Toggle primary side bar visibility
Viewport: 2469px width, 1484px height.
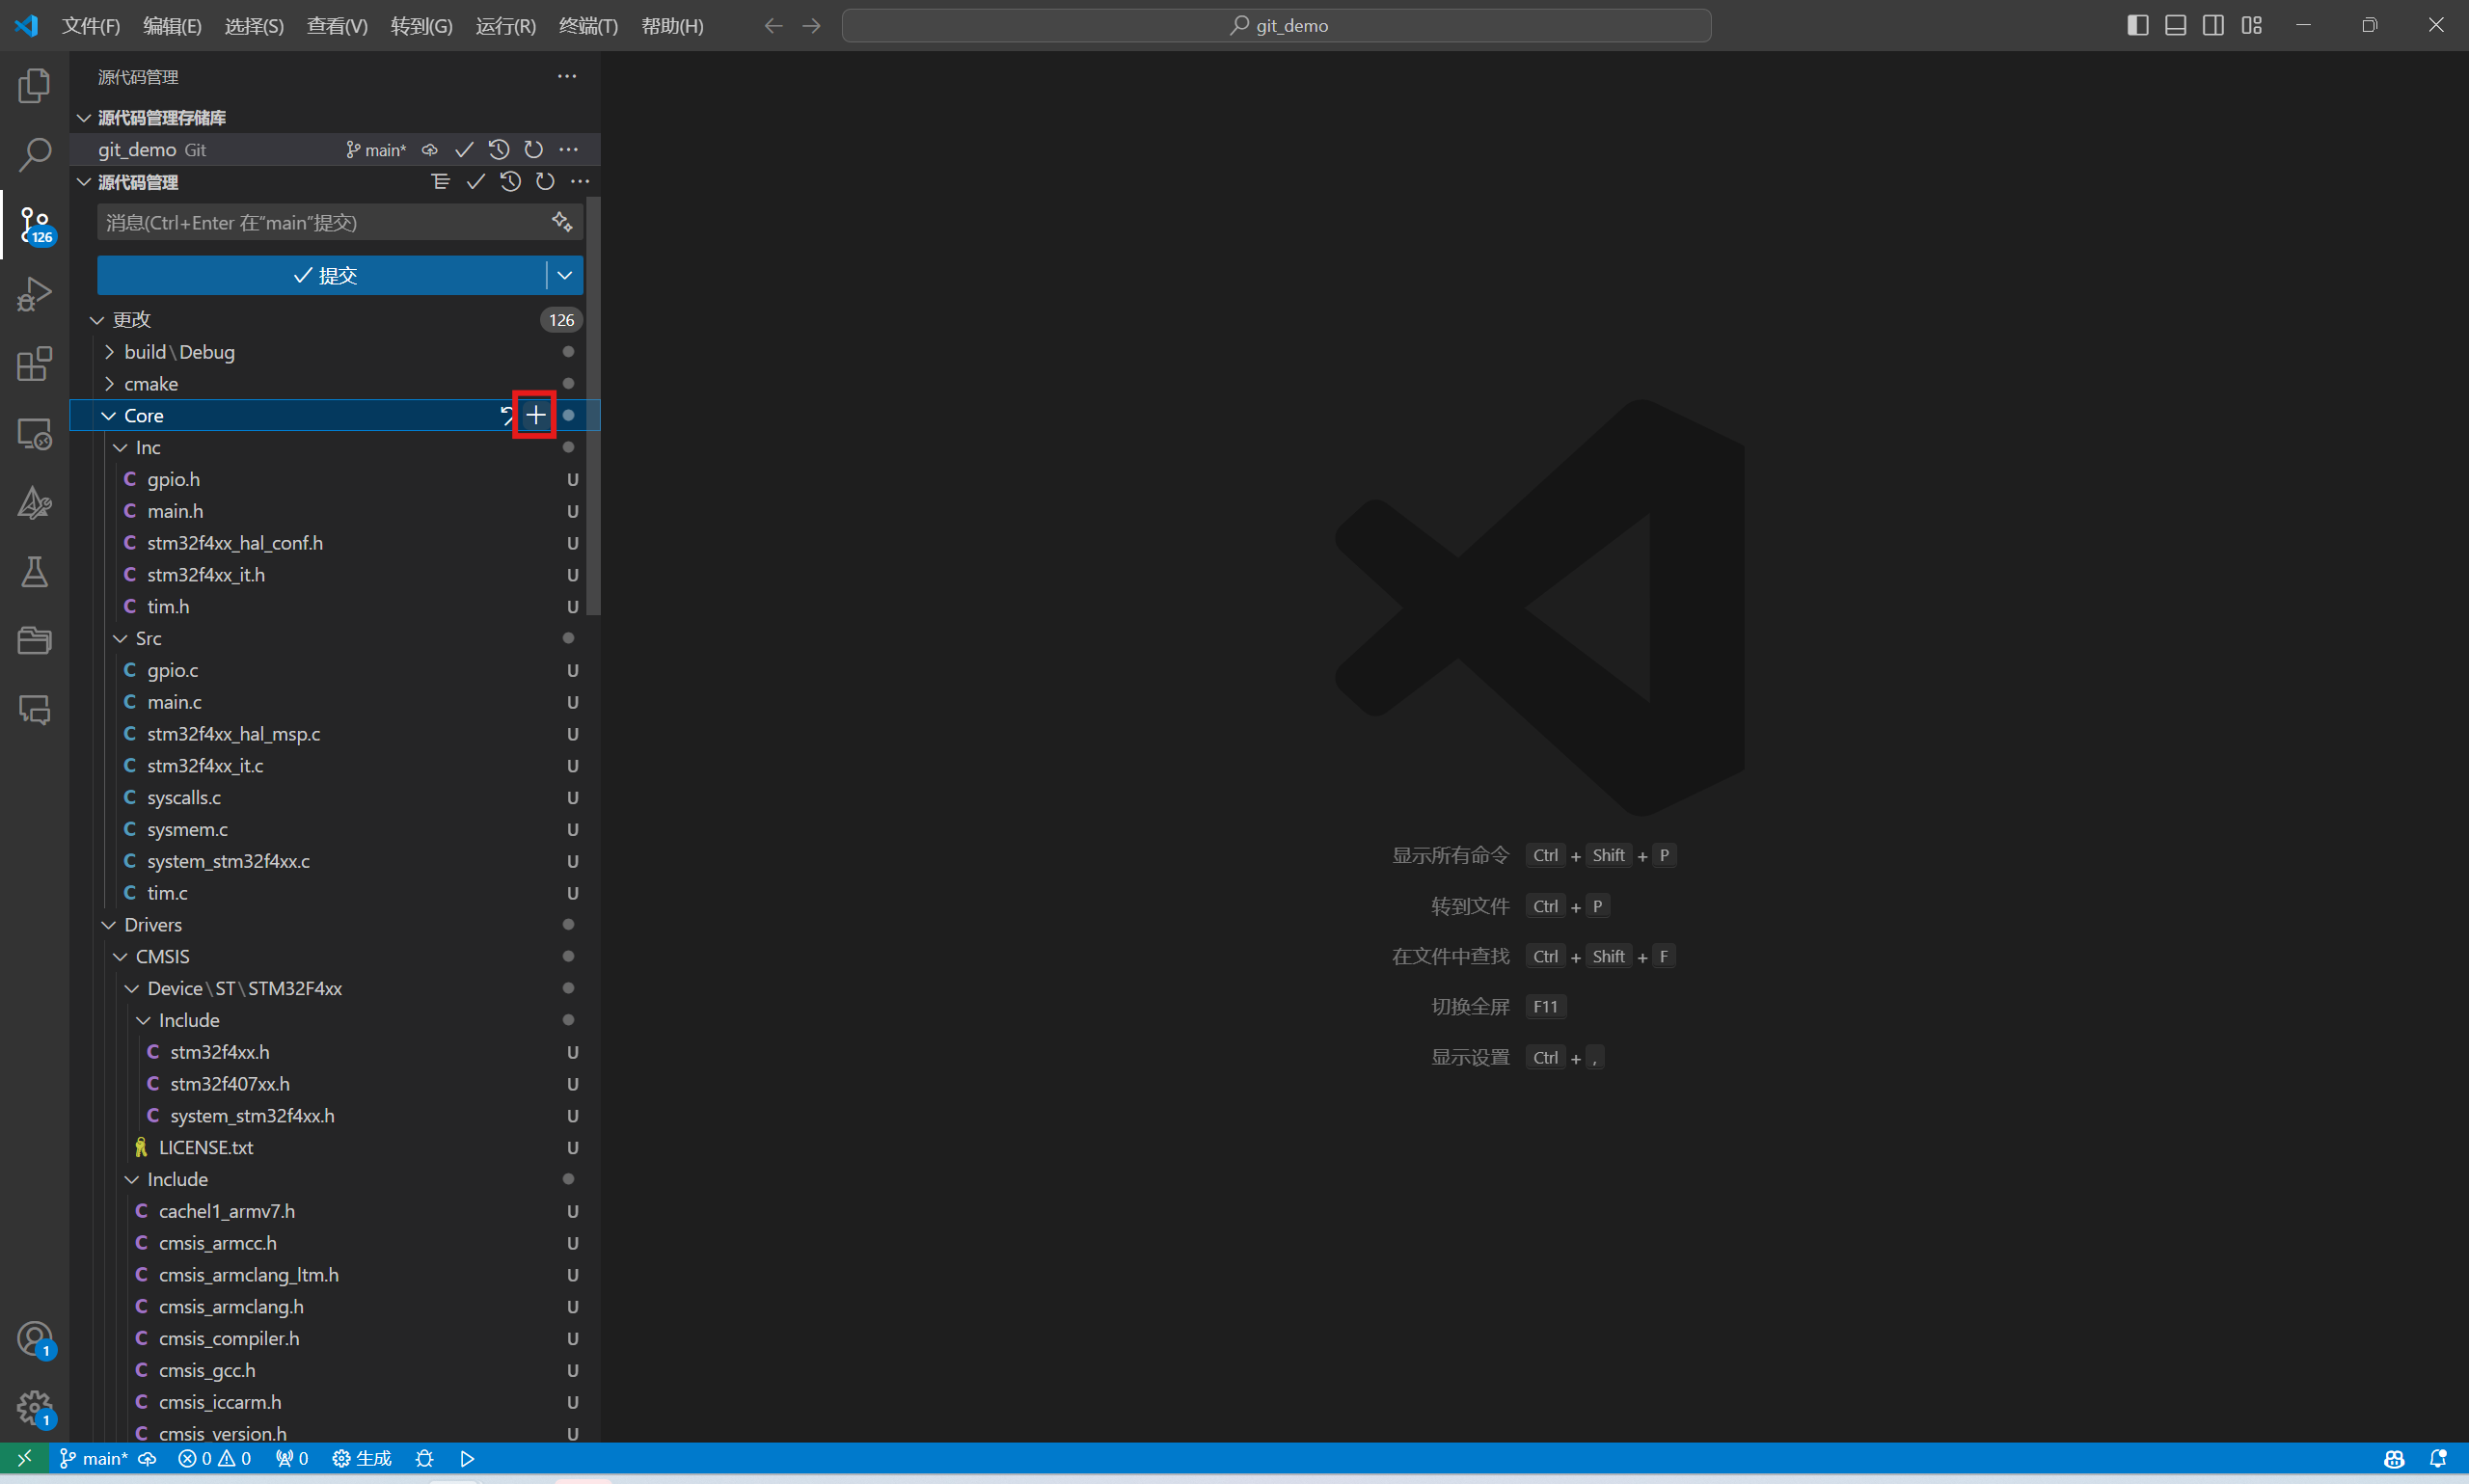pos(2137,25)
